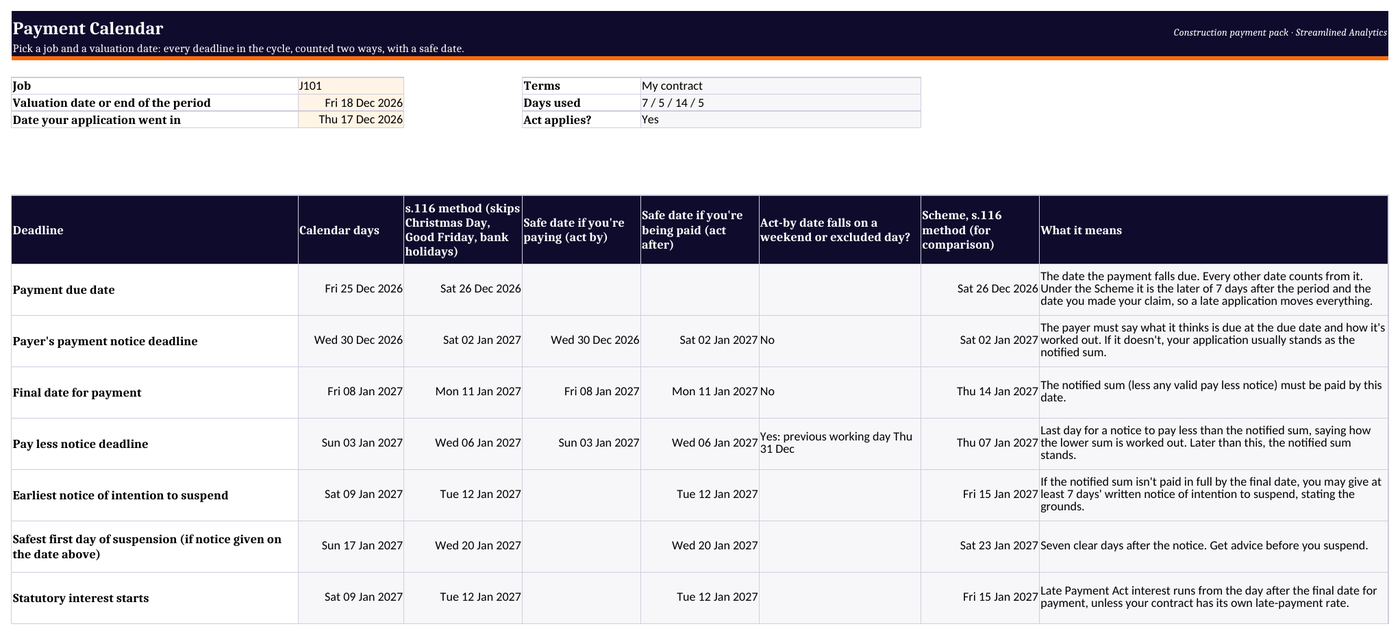Screen dimensions: 1400x635
Task: Click 'Safe date if you're being paid' header
Action: pos(700,230)
